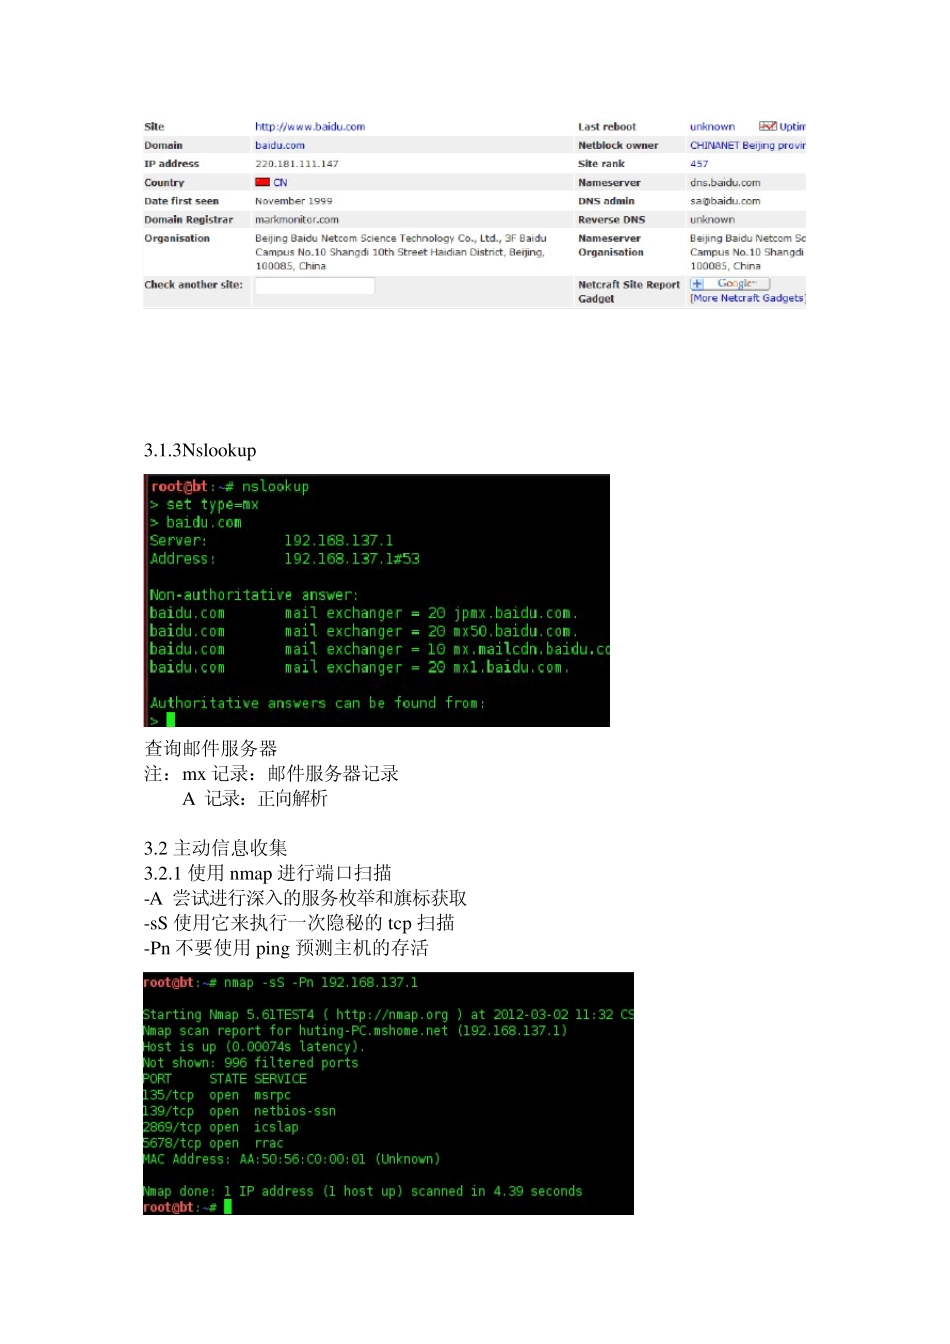
Task: Click the 查询邮件服务器 caption
Action: [211, 749]
